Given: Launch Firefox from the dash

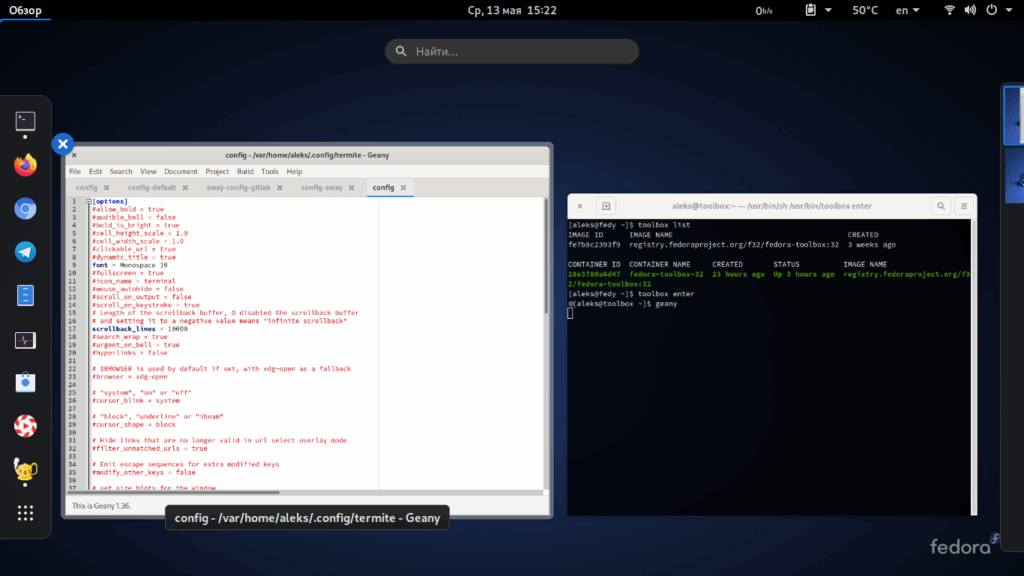Looking at the screenshot, I should (25, 165).
